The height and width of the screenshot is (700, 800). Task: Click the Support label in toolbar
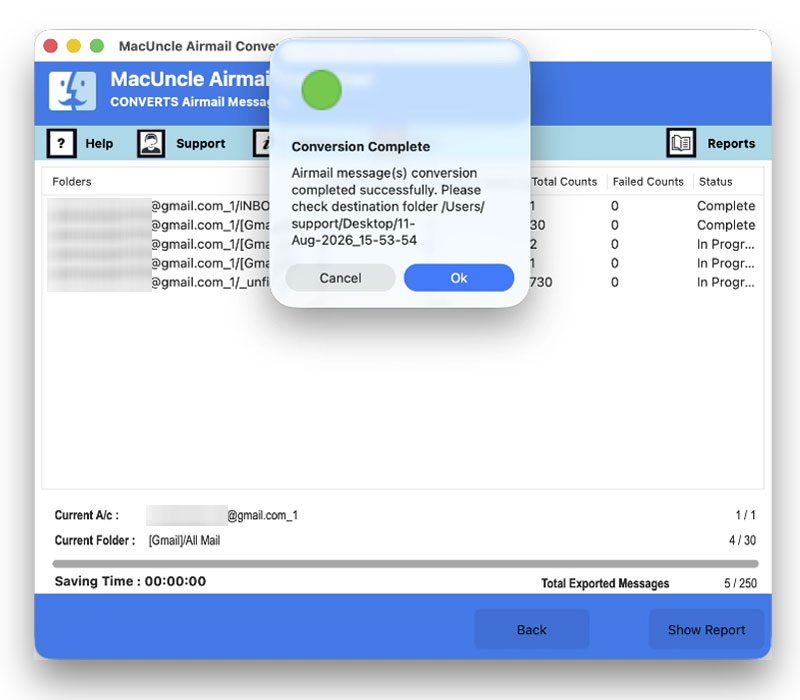tap(201, 143)
